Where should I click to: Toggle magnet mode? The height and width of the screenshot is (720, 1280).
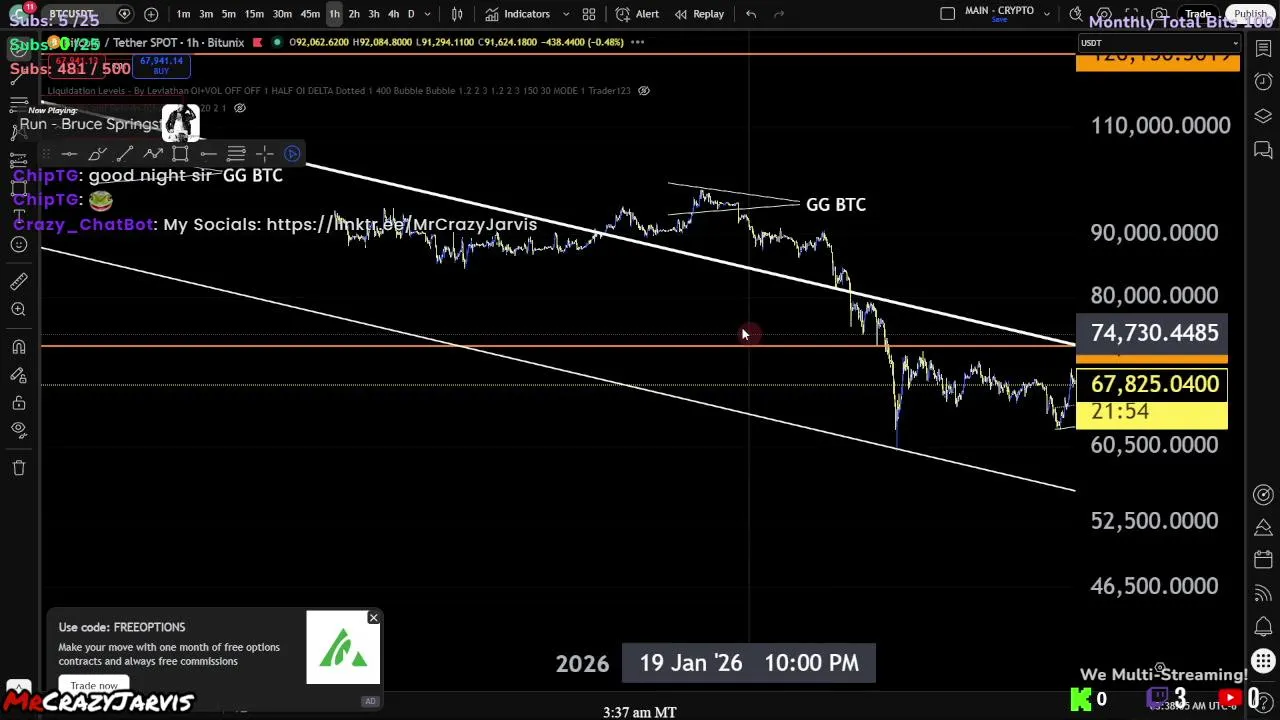(x=19, y=347)
